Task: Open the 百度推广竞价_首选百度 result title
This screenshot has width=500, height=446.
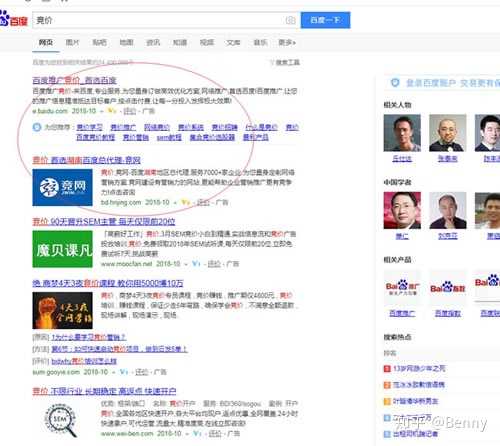Action: click(74, 80)
